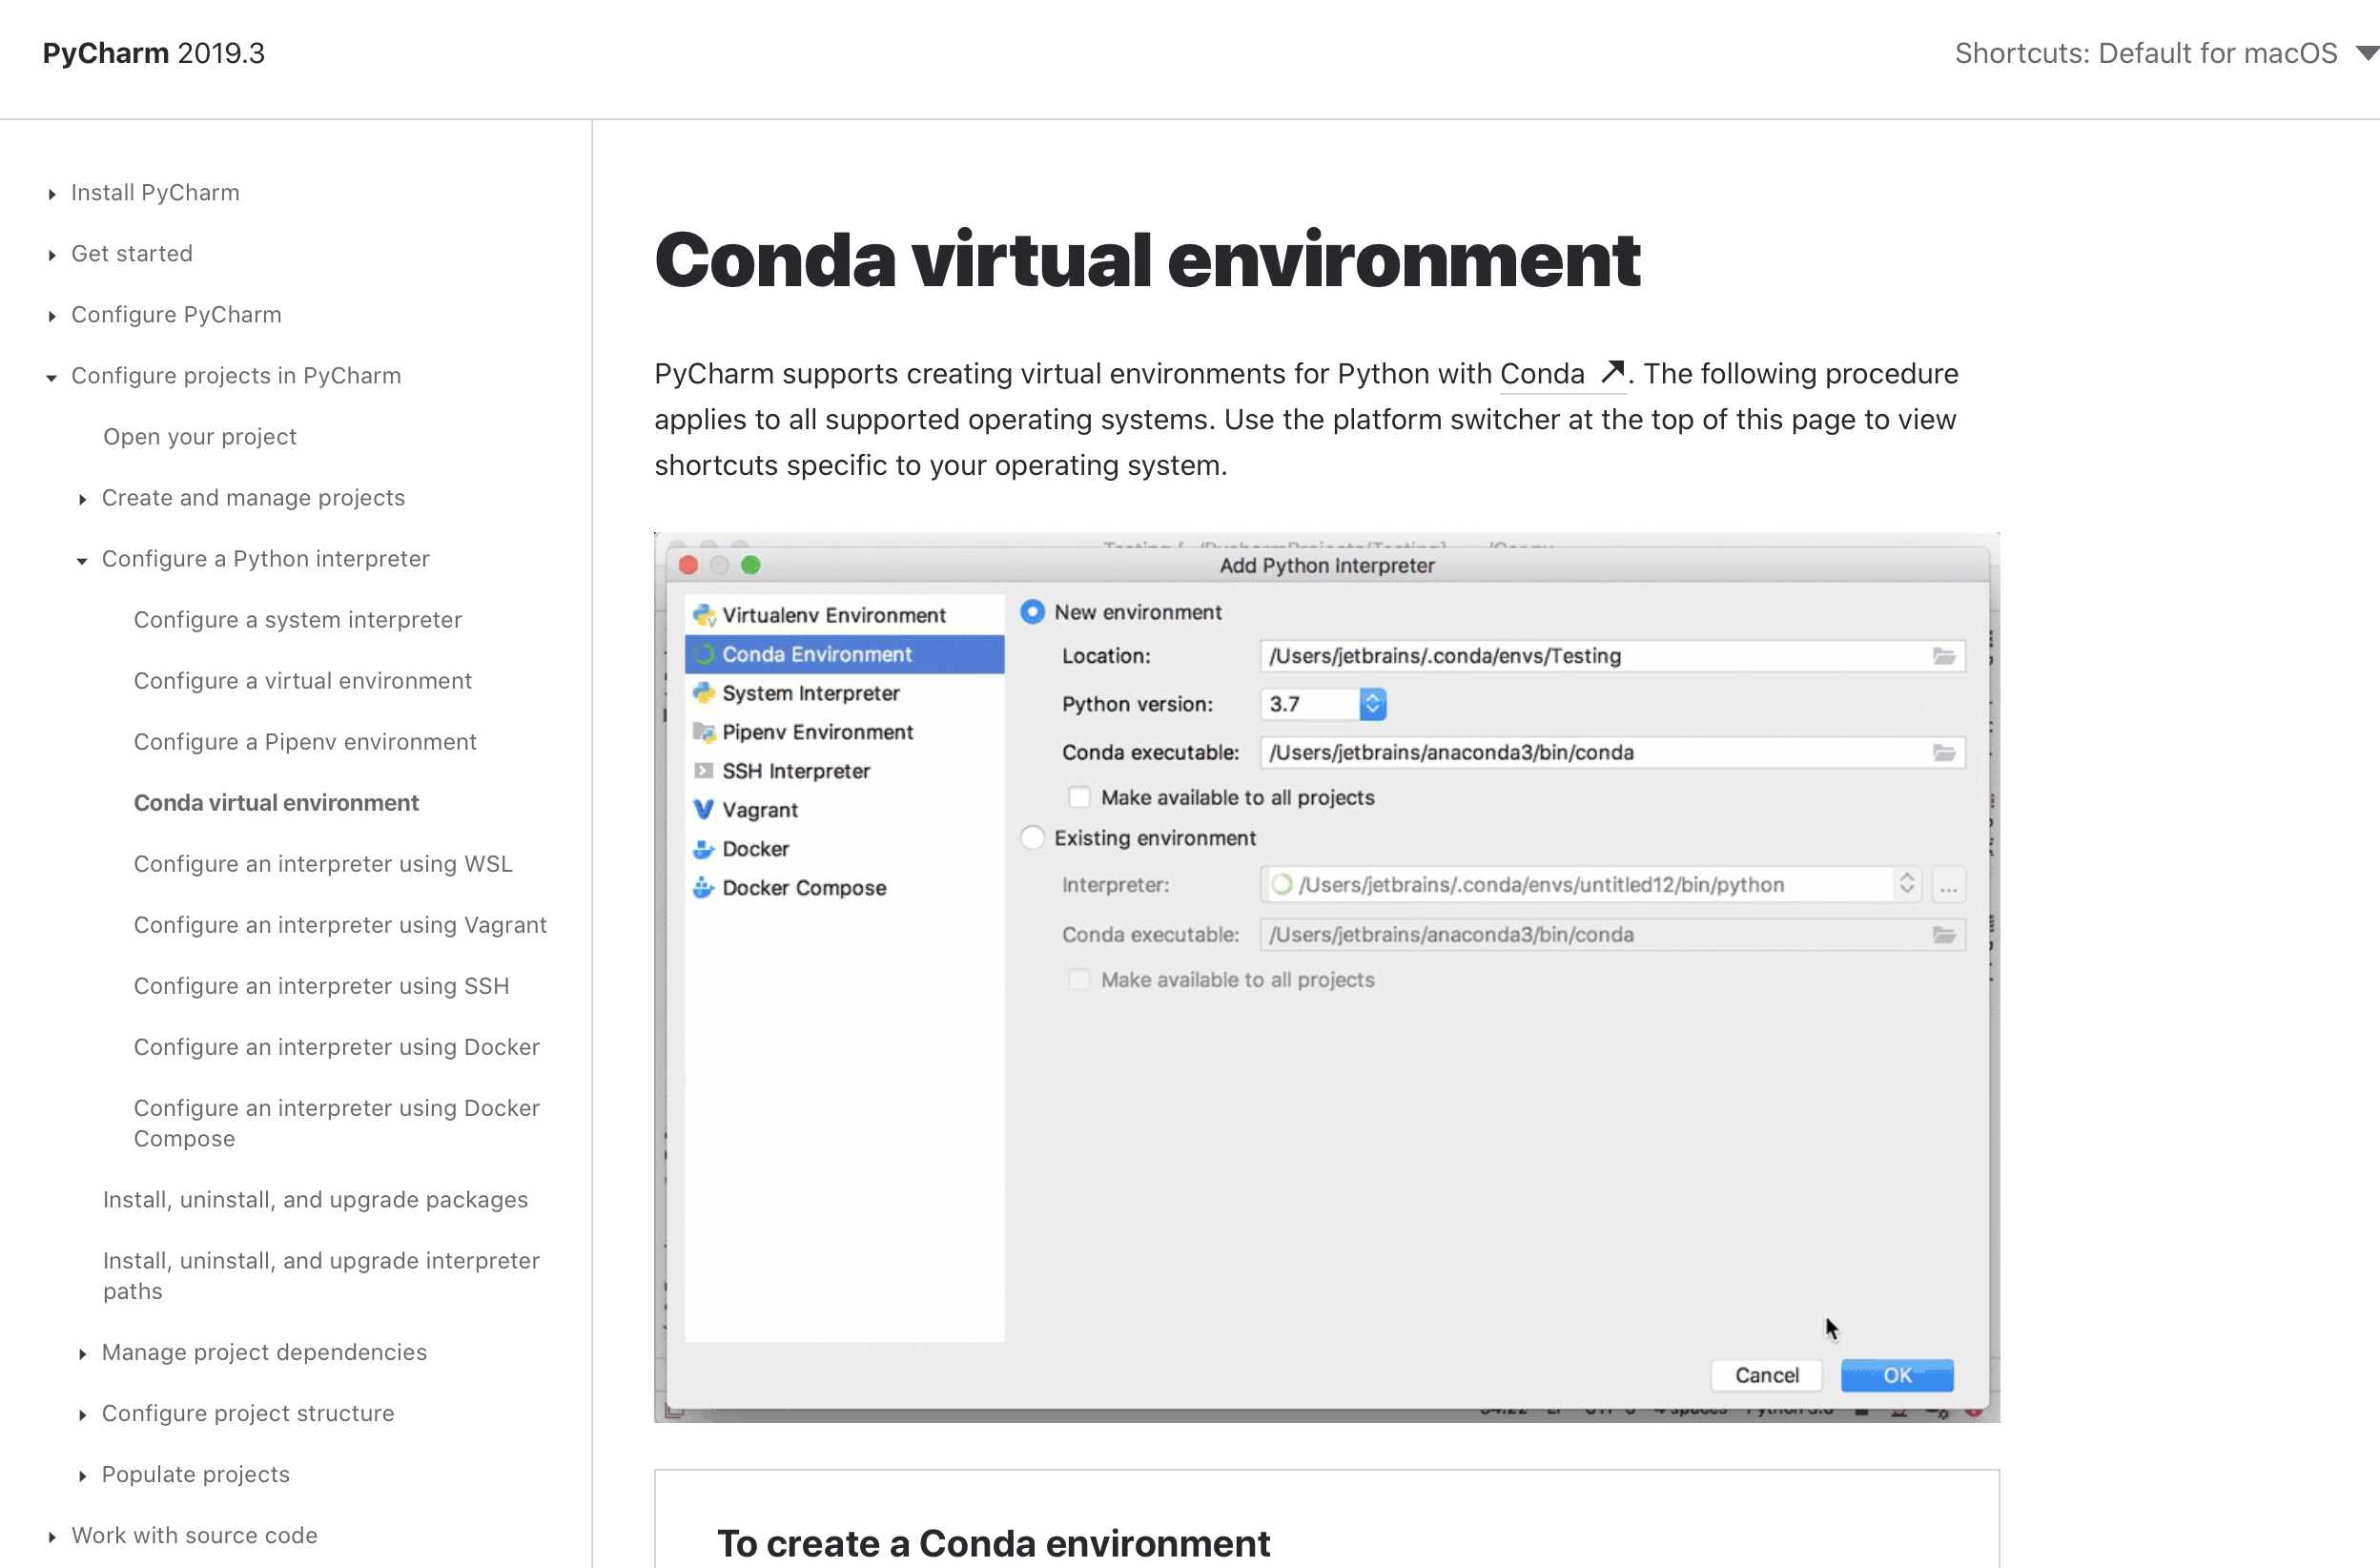Browse folder for Location path
Screen dimensions: 2380x1568
click(1944, 656)
